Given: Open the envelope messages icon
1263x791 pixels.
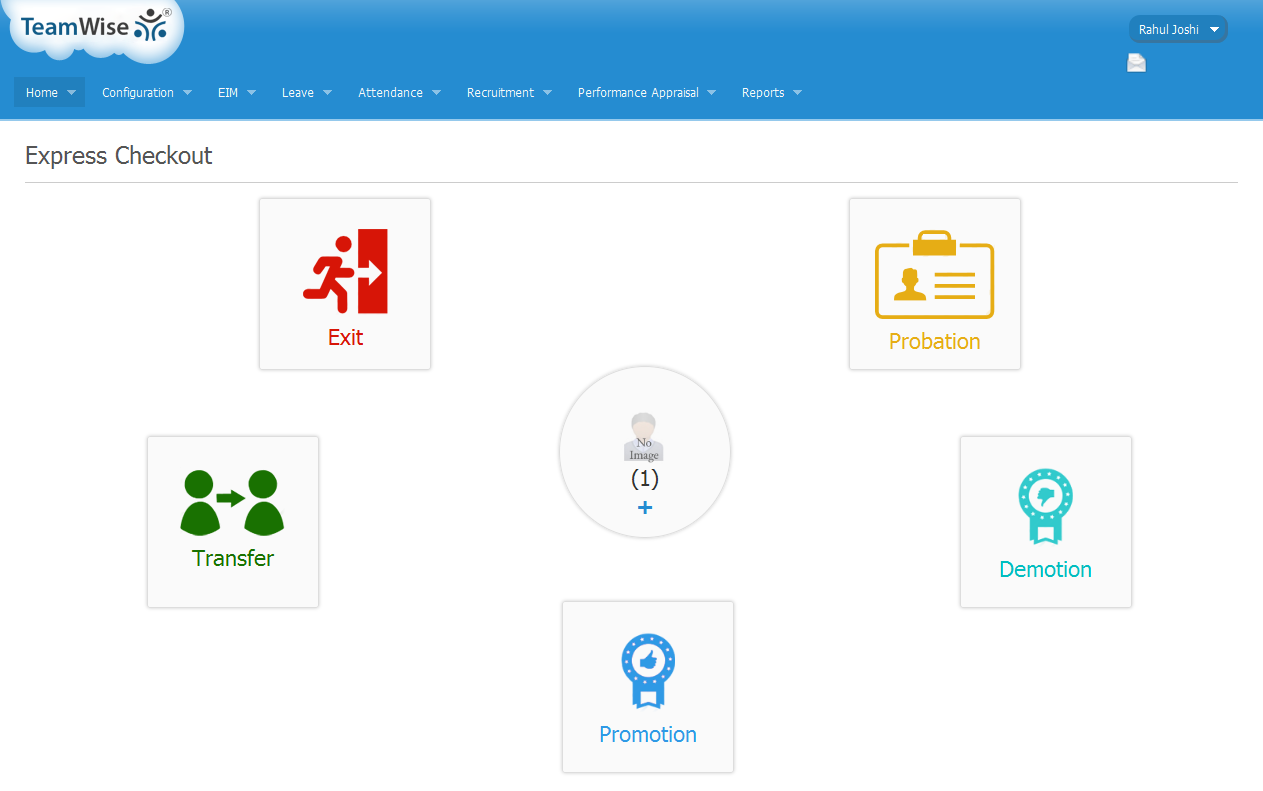Looking at the screenshot, I should pos(1136,64).
